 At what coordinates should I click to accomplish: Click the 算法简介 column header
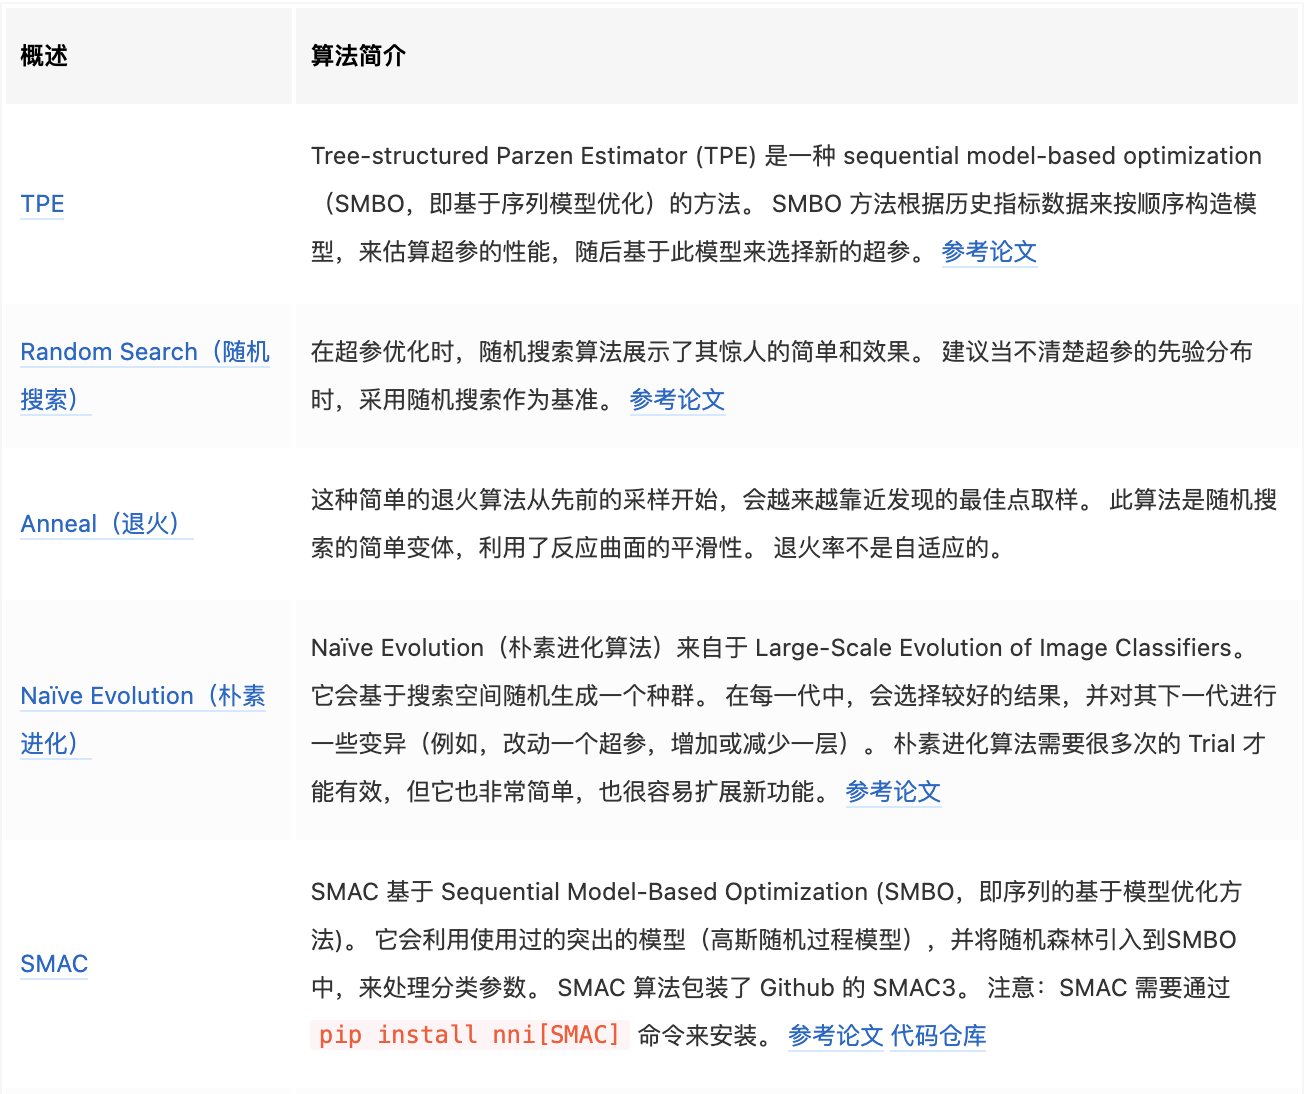(x=357, y=56)
